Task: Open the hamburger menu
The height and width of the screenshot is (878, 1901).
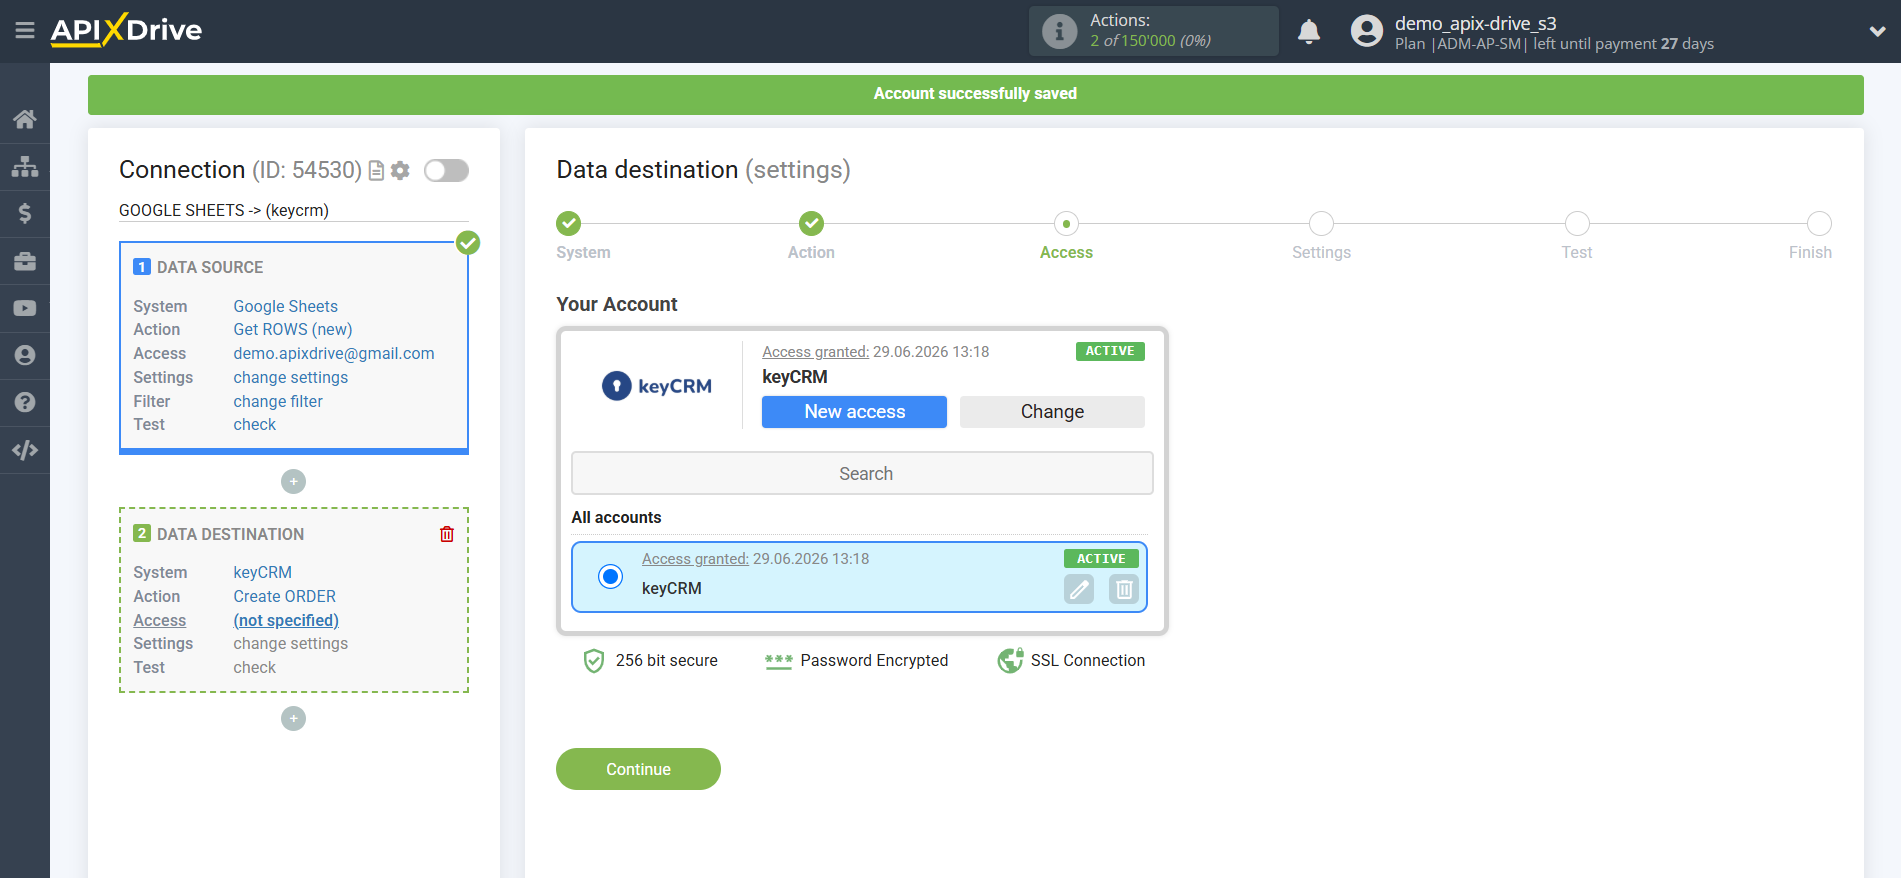Action: 25,31
